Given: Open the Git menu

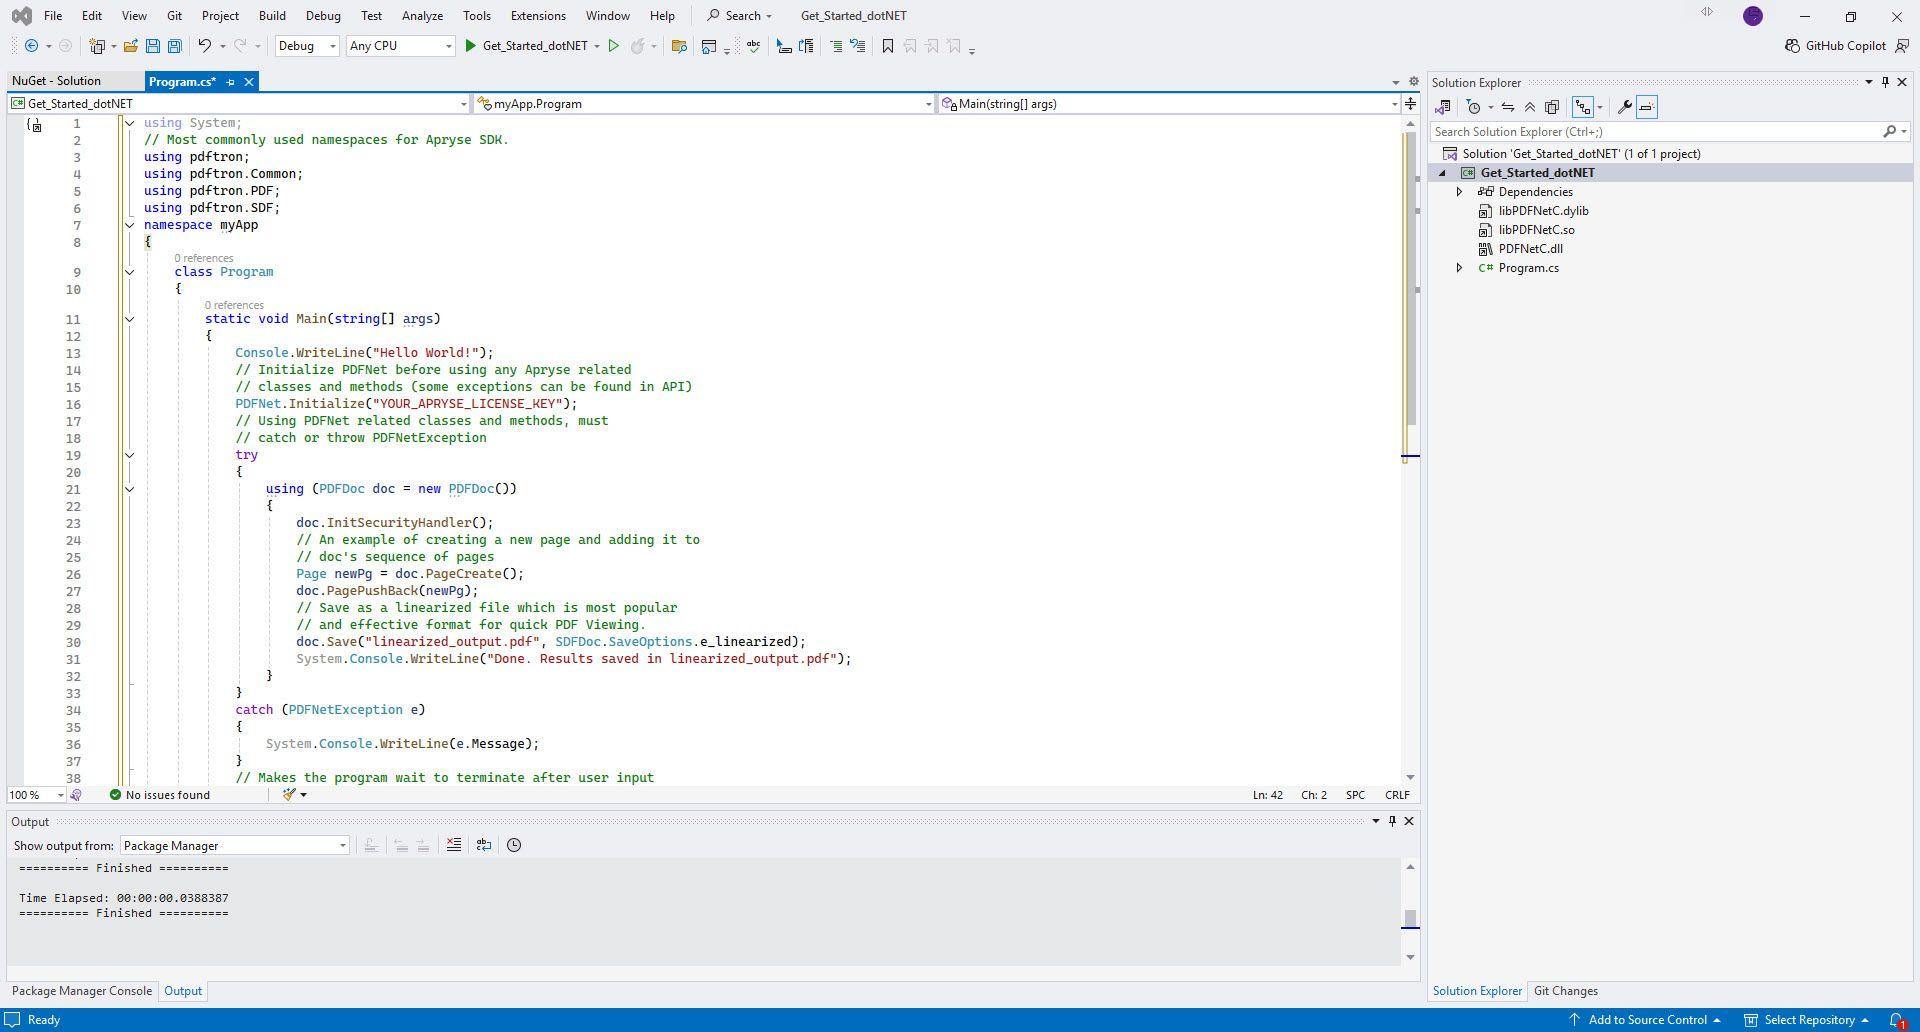Looking at the screenshot, I should (173, 15).
